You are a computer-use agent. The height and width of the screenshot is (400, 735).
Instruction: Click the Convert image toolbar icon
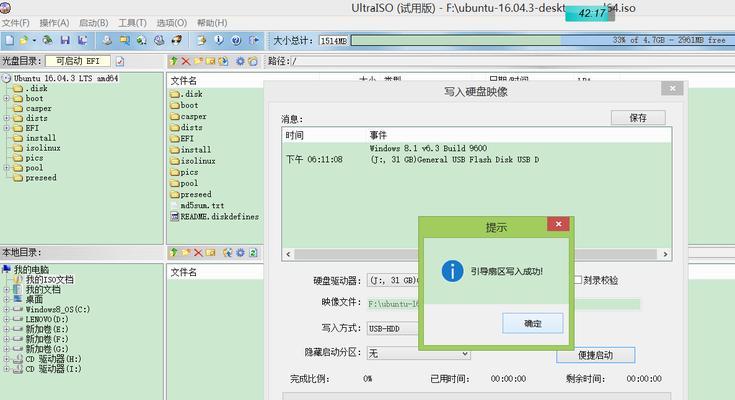142,40
